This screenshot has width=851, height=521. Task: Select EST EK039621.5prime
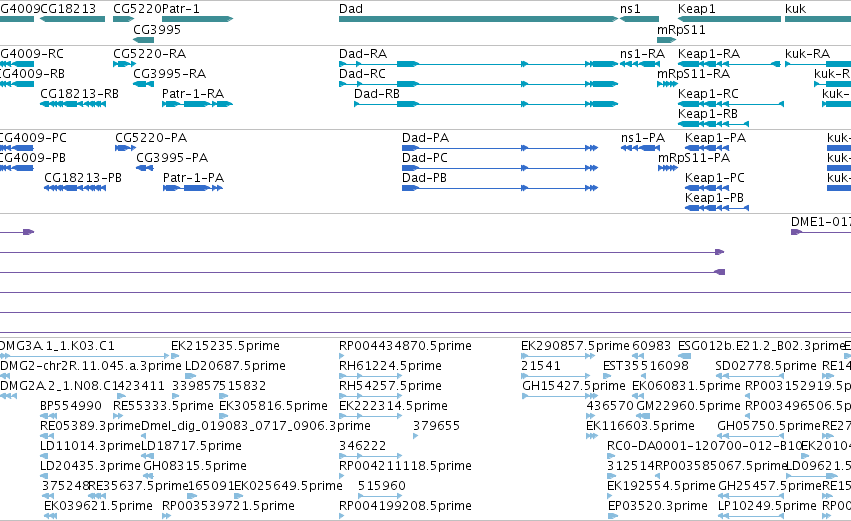click(x=98, y=506)
